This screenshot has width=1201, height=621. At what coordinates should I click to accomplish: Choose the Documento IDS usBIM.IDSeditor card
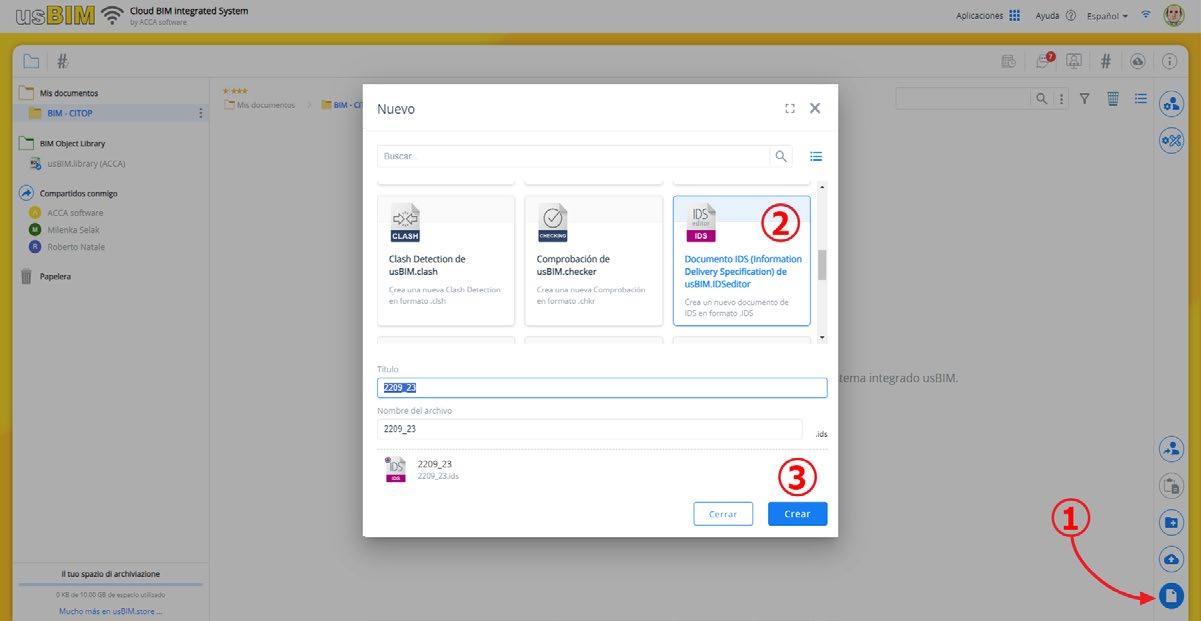(x=742, y=260)
